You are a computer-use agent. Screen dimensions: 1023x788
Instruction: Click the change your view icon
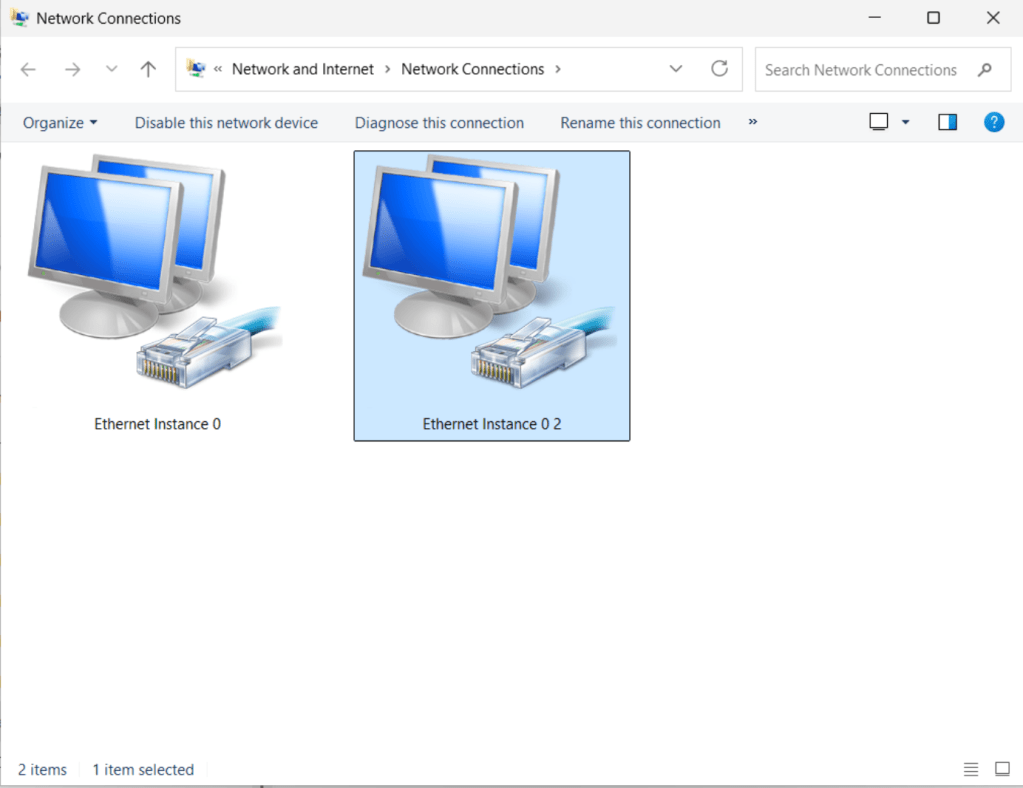point(879,122)
